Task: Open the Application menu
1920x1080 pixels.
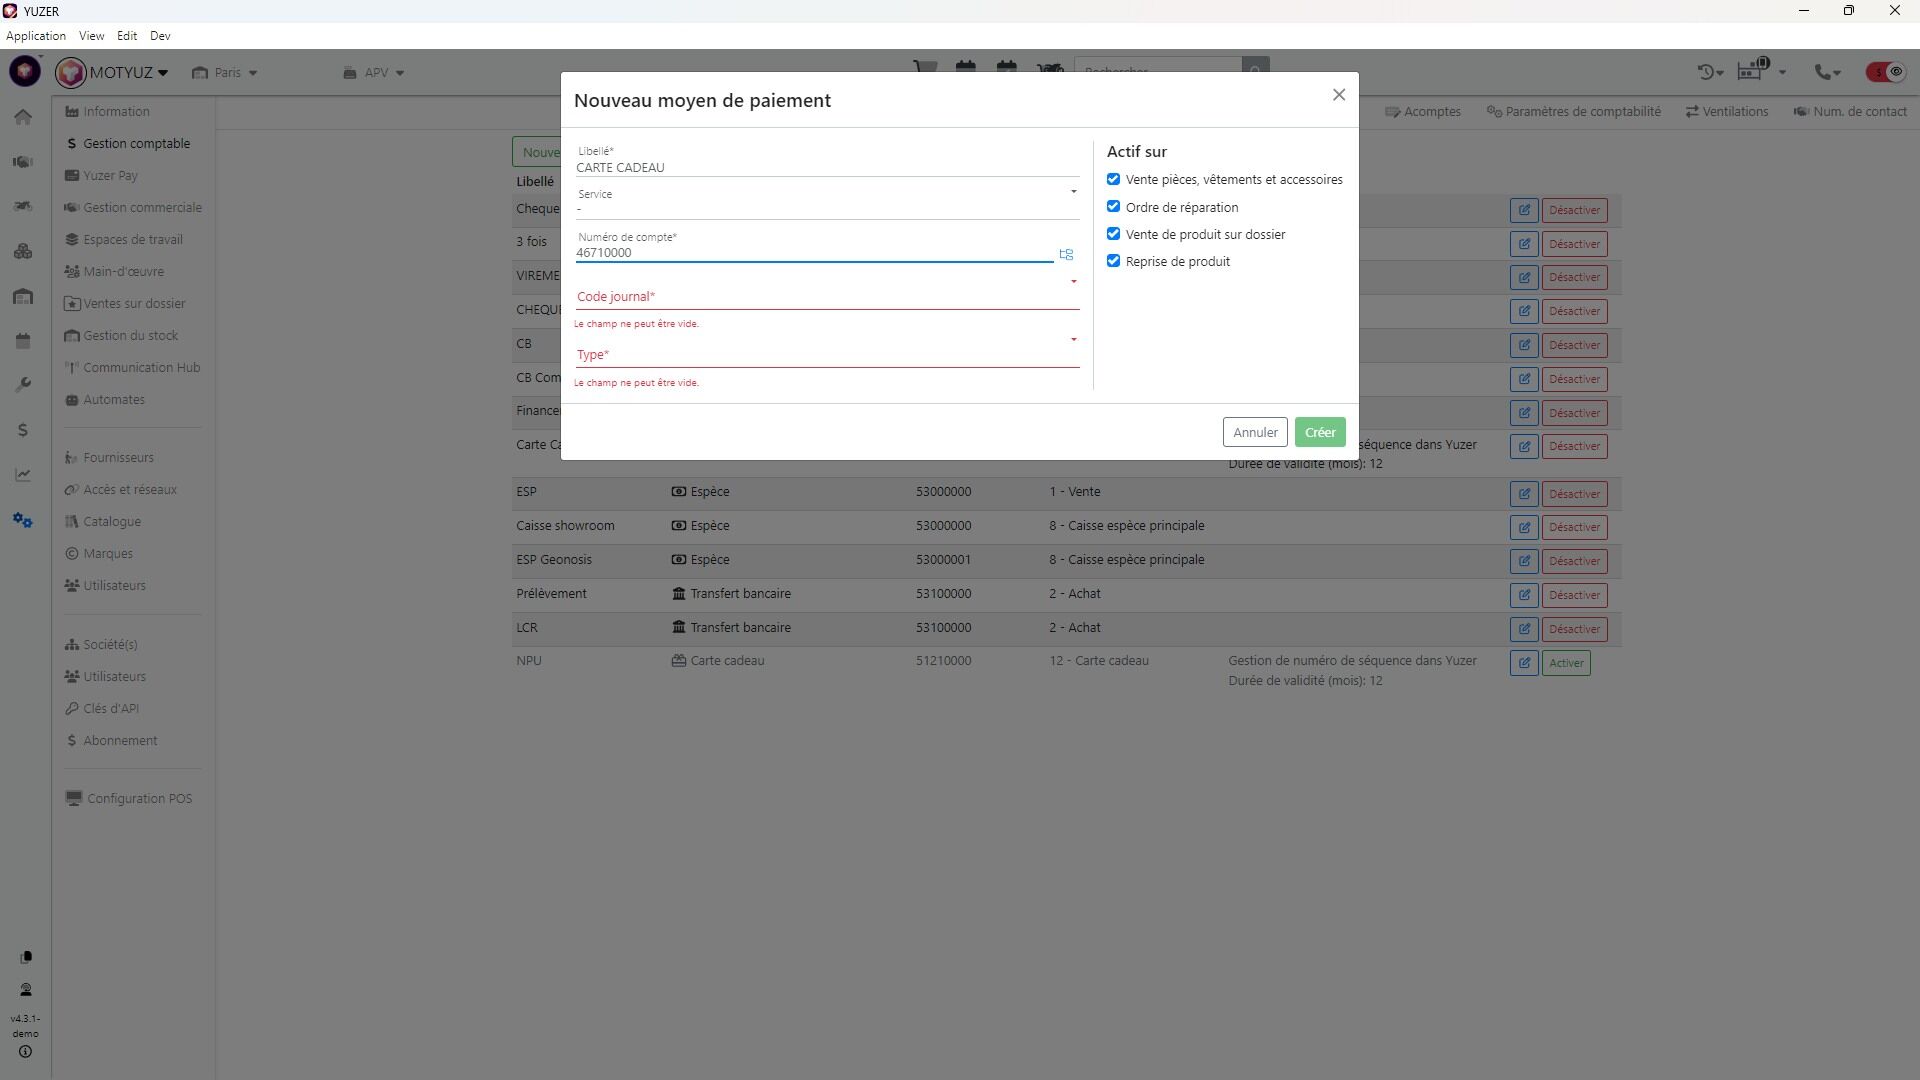Action: pyautogui.click(x=36, y=36)
